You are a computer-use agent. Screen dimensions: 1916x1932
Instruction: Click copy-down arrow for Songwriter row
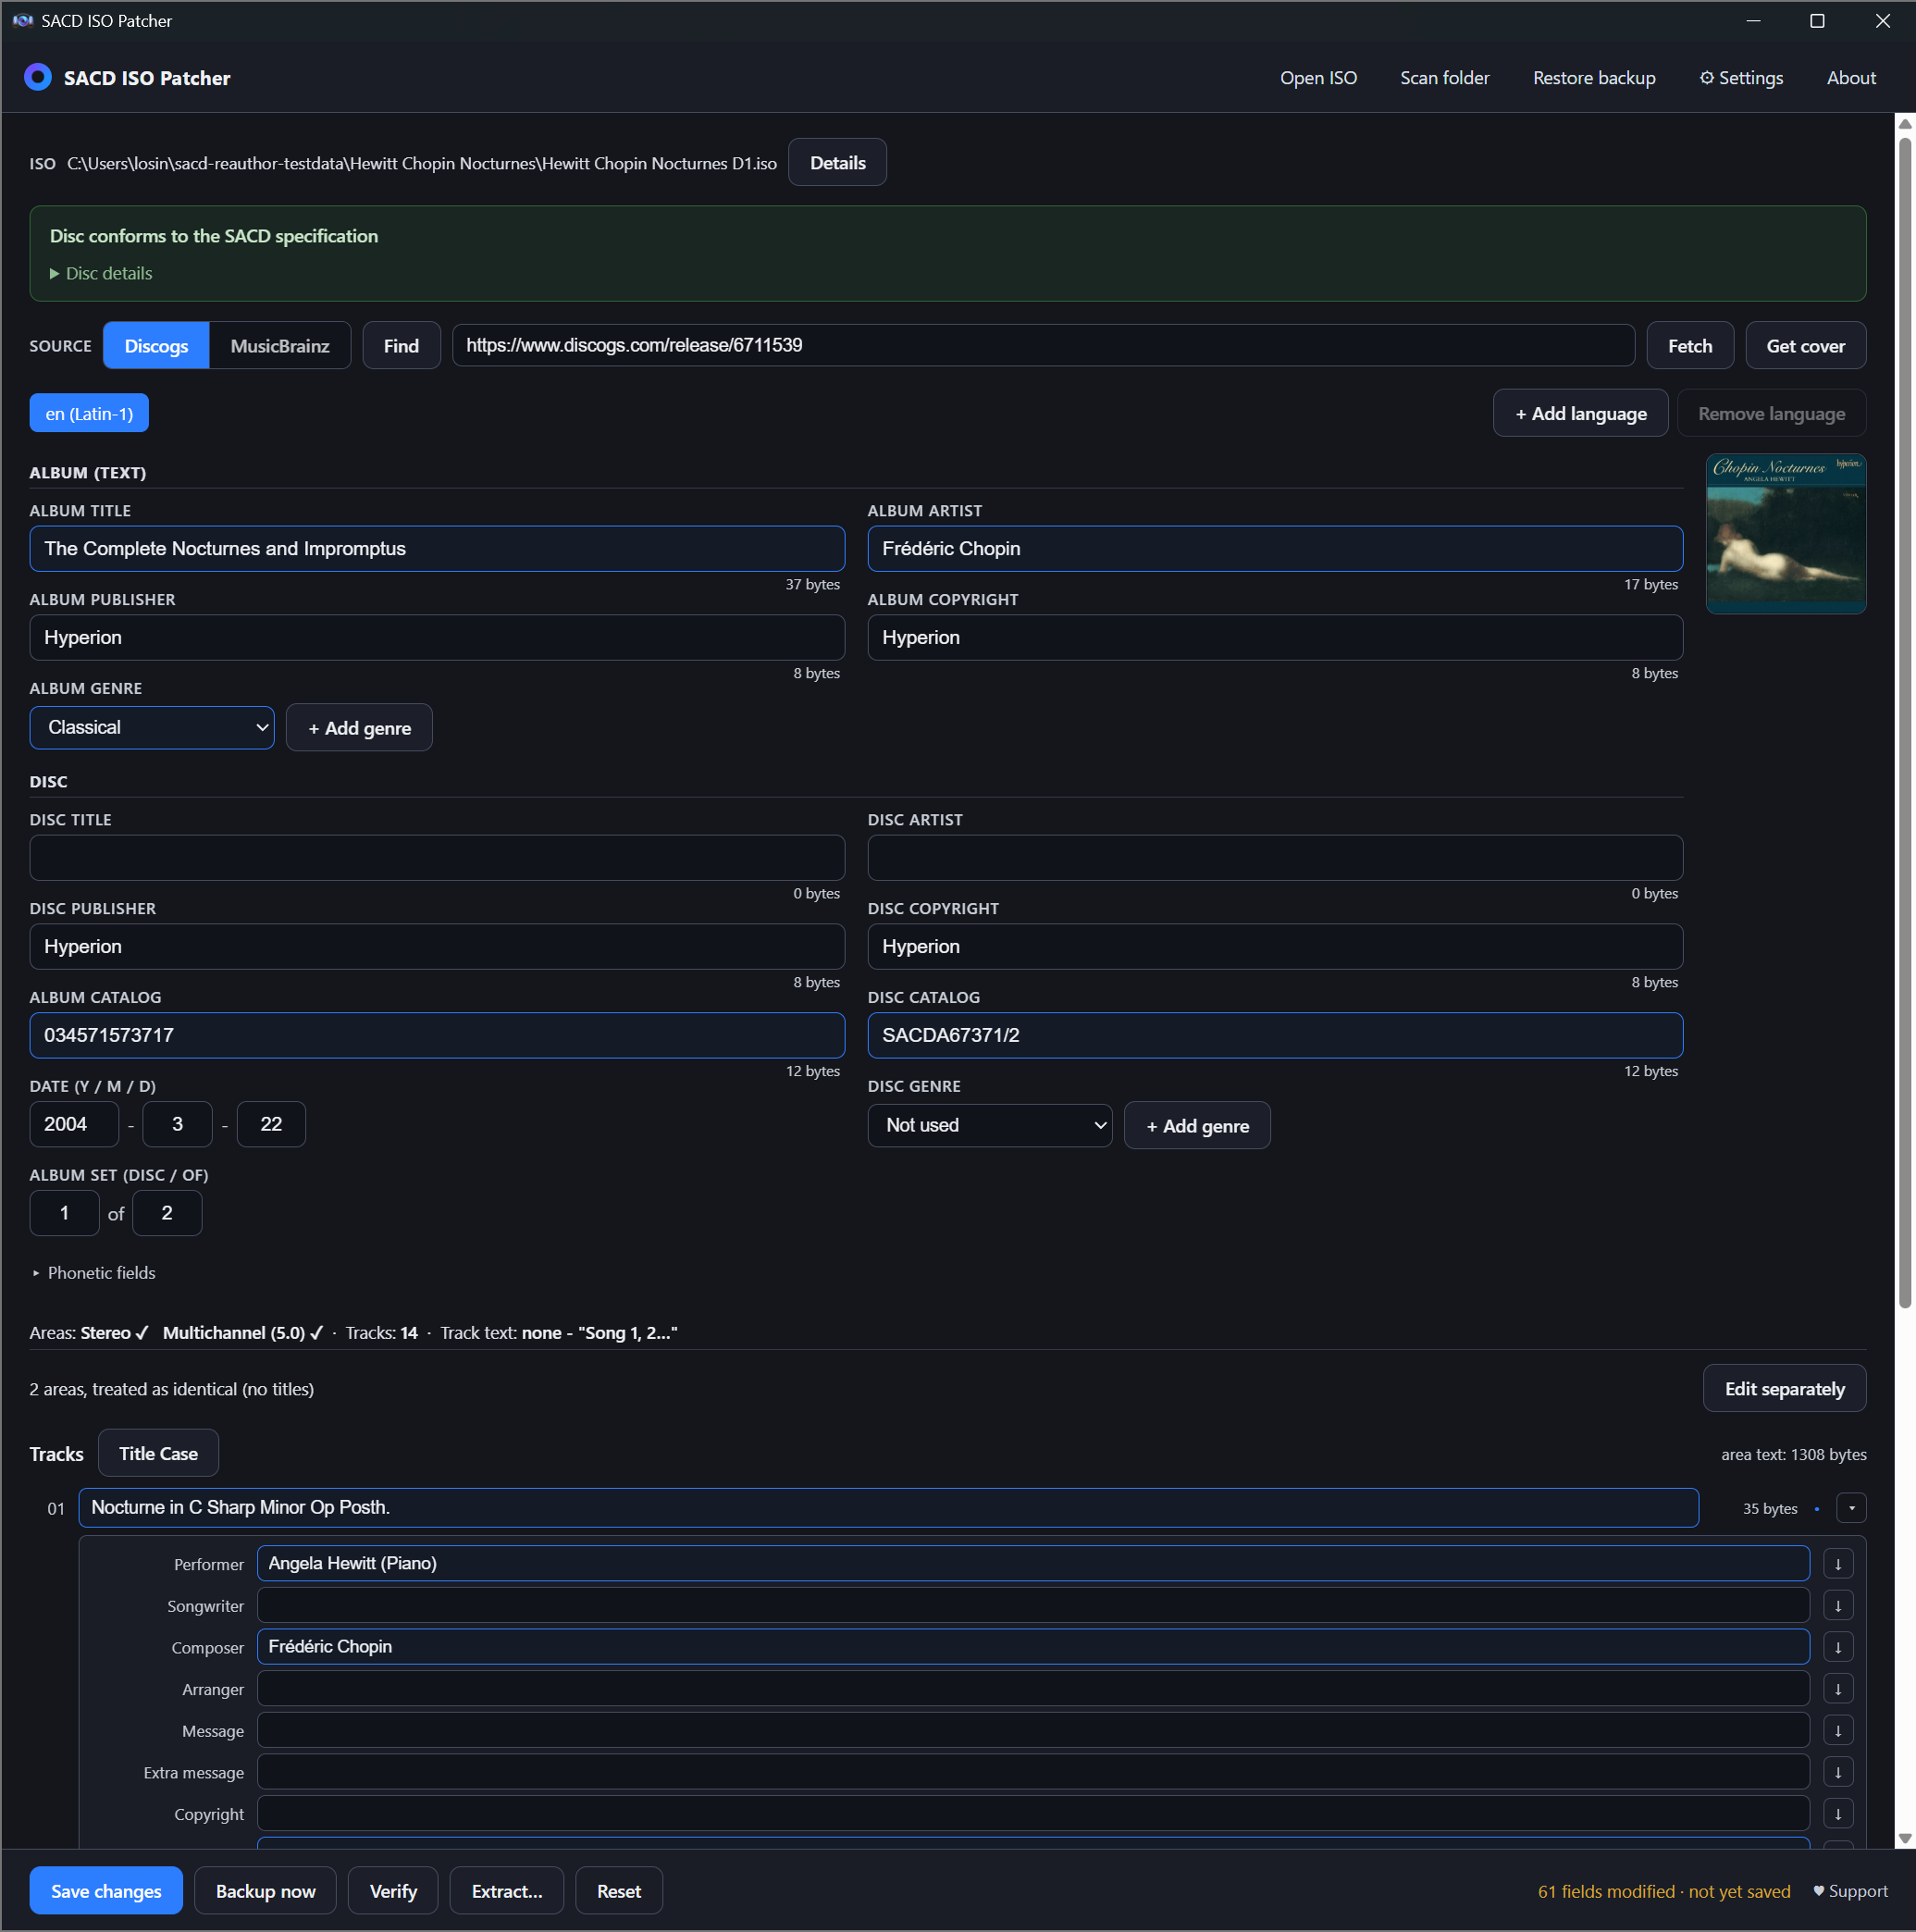point(1838,1605)
